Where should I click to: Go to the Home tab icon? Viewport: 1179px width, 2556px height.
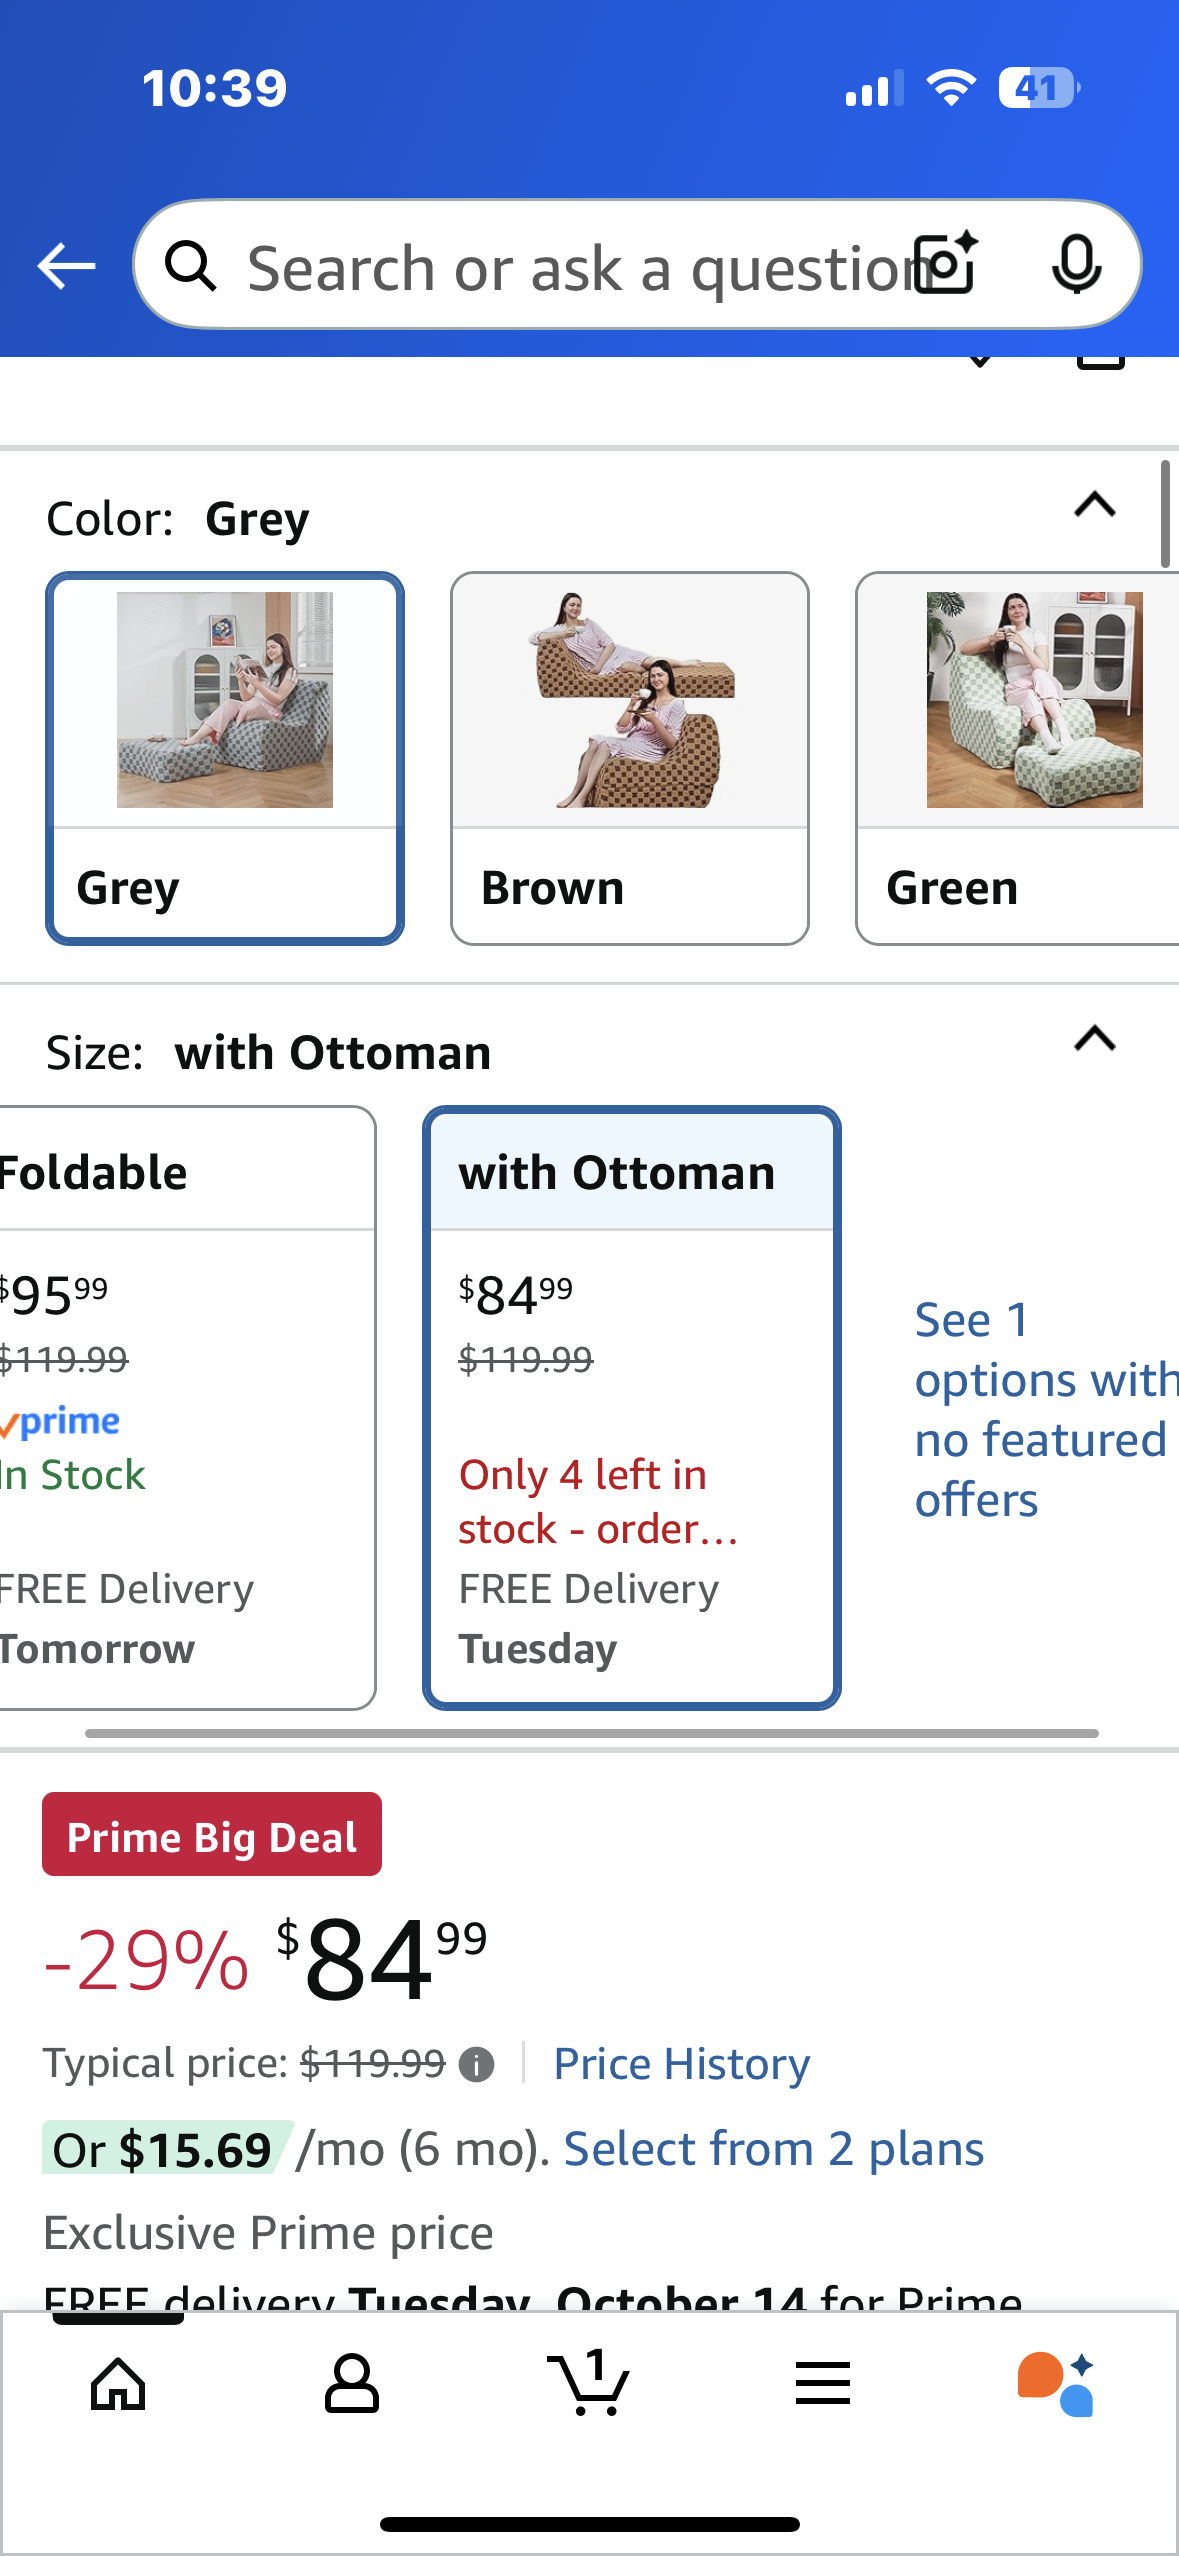(x=118, y=2385)
